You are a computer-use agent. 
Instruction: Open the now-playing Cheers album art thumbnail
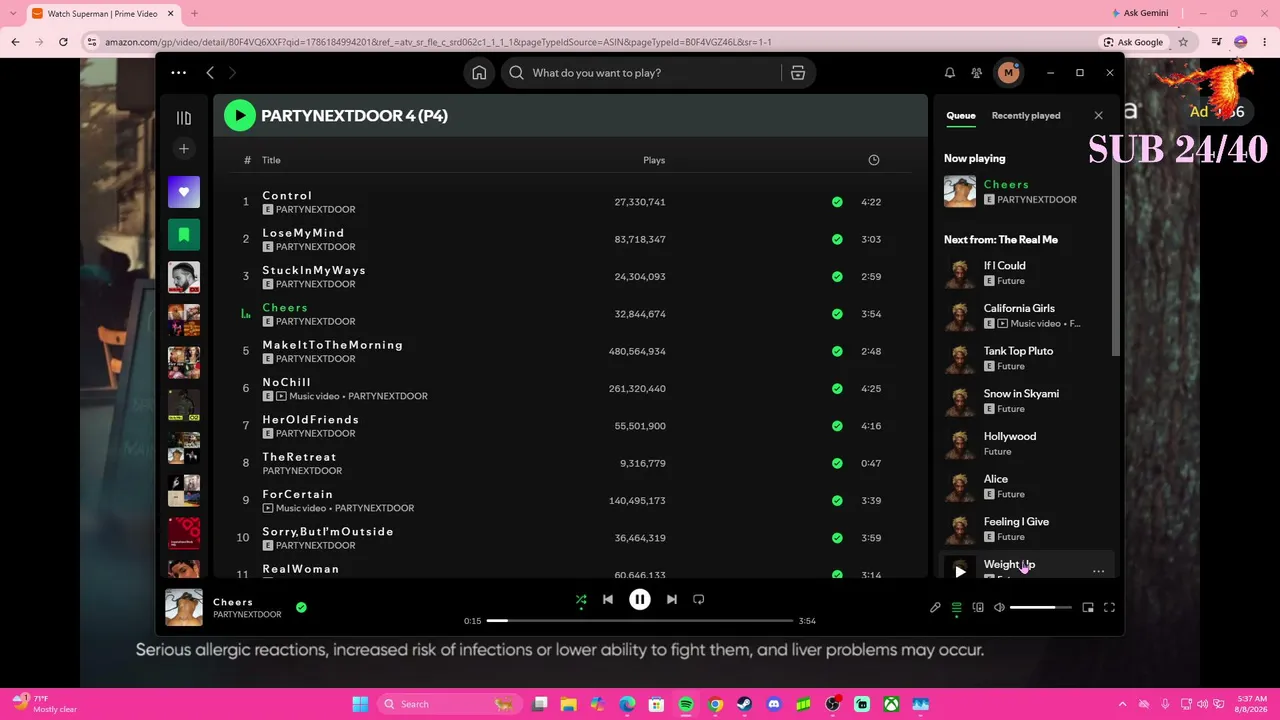(x=184, y=607)
